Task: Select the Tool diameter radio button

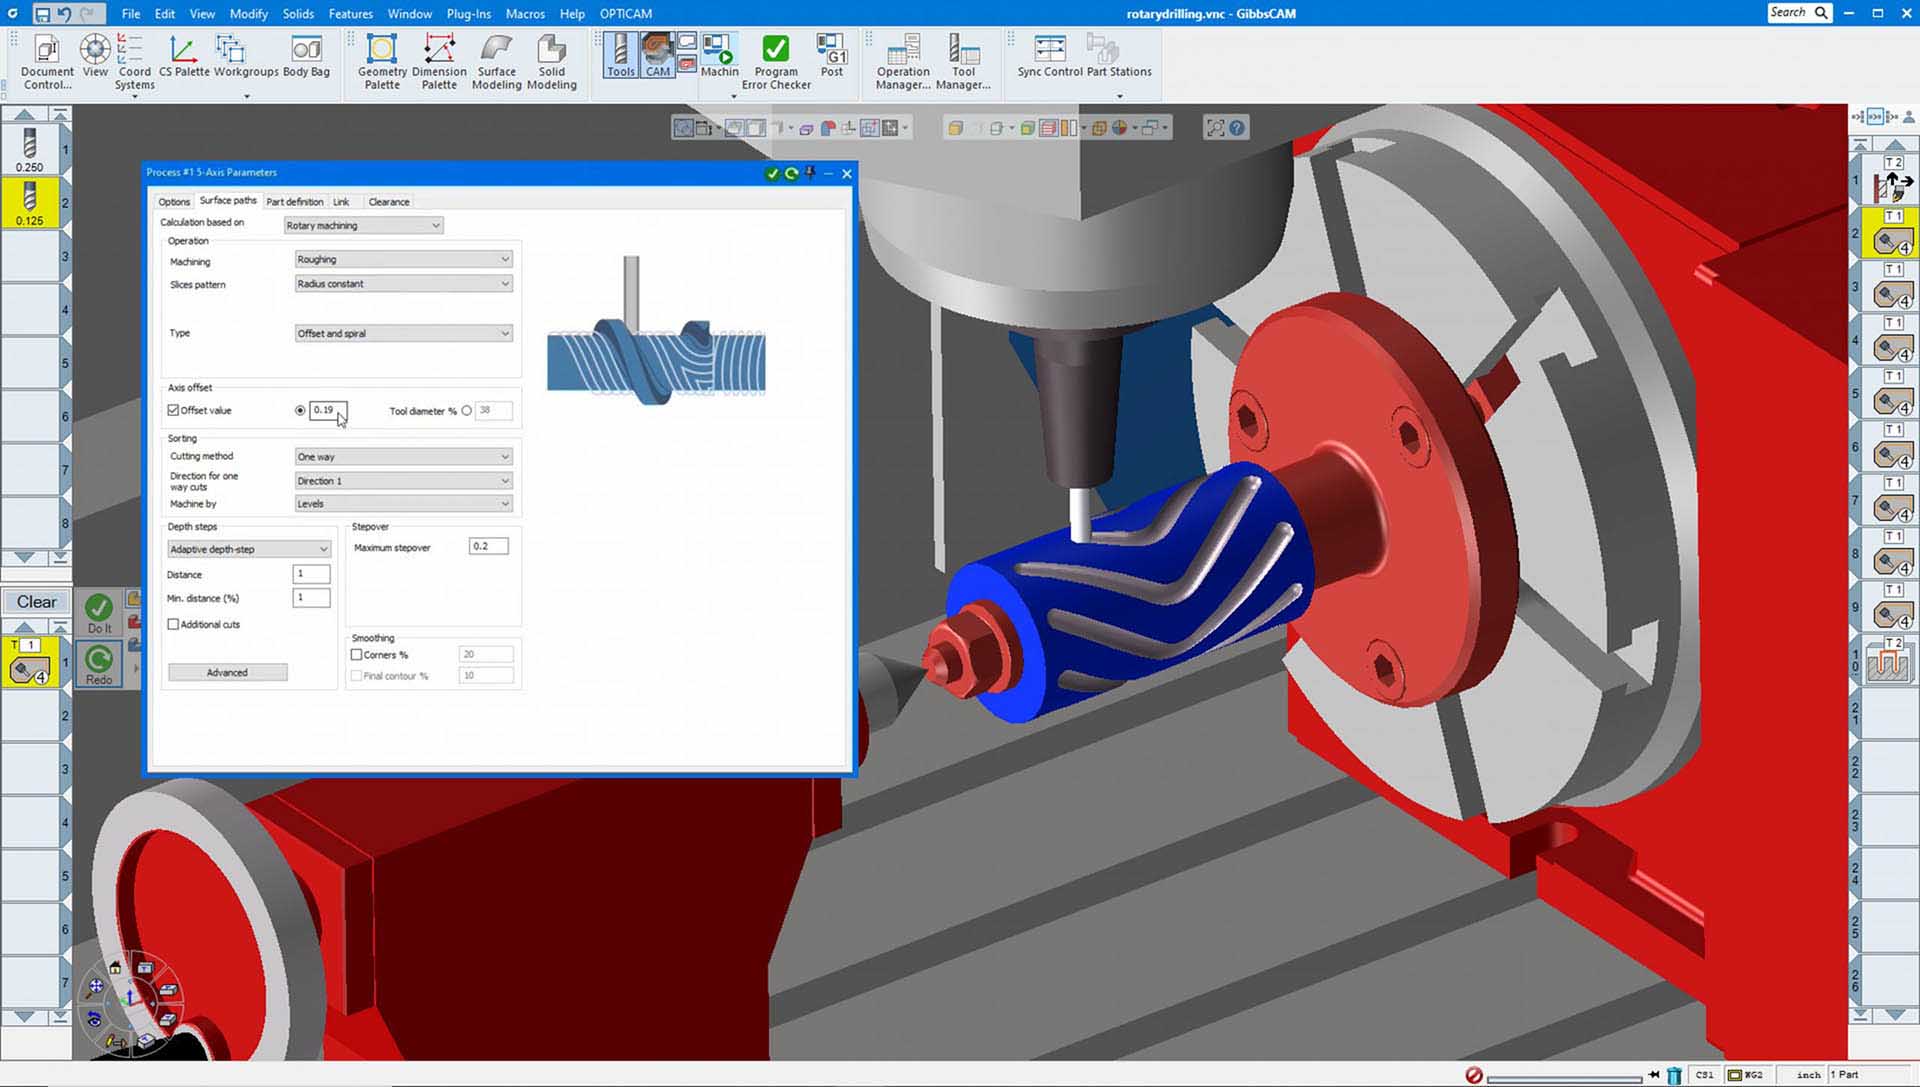Action: click(468, 410)
